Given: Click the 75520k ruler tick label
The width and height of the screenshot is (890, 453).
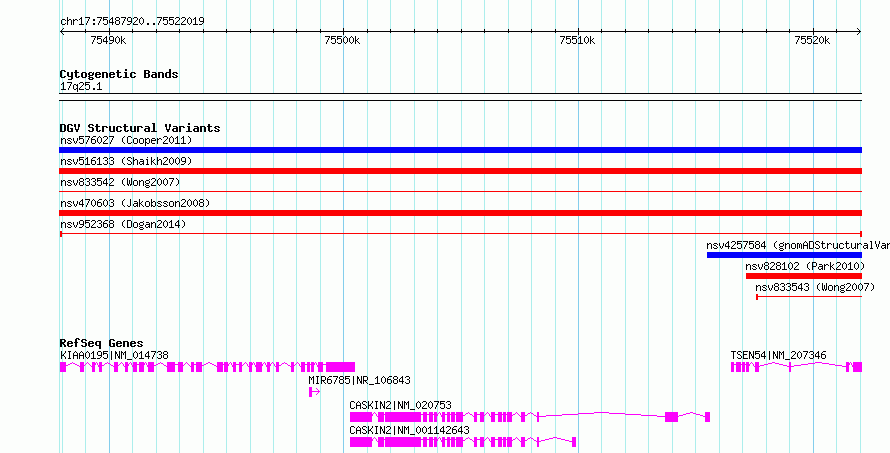Looking at the screenshot, I should point(812,40).
